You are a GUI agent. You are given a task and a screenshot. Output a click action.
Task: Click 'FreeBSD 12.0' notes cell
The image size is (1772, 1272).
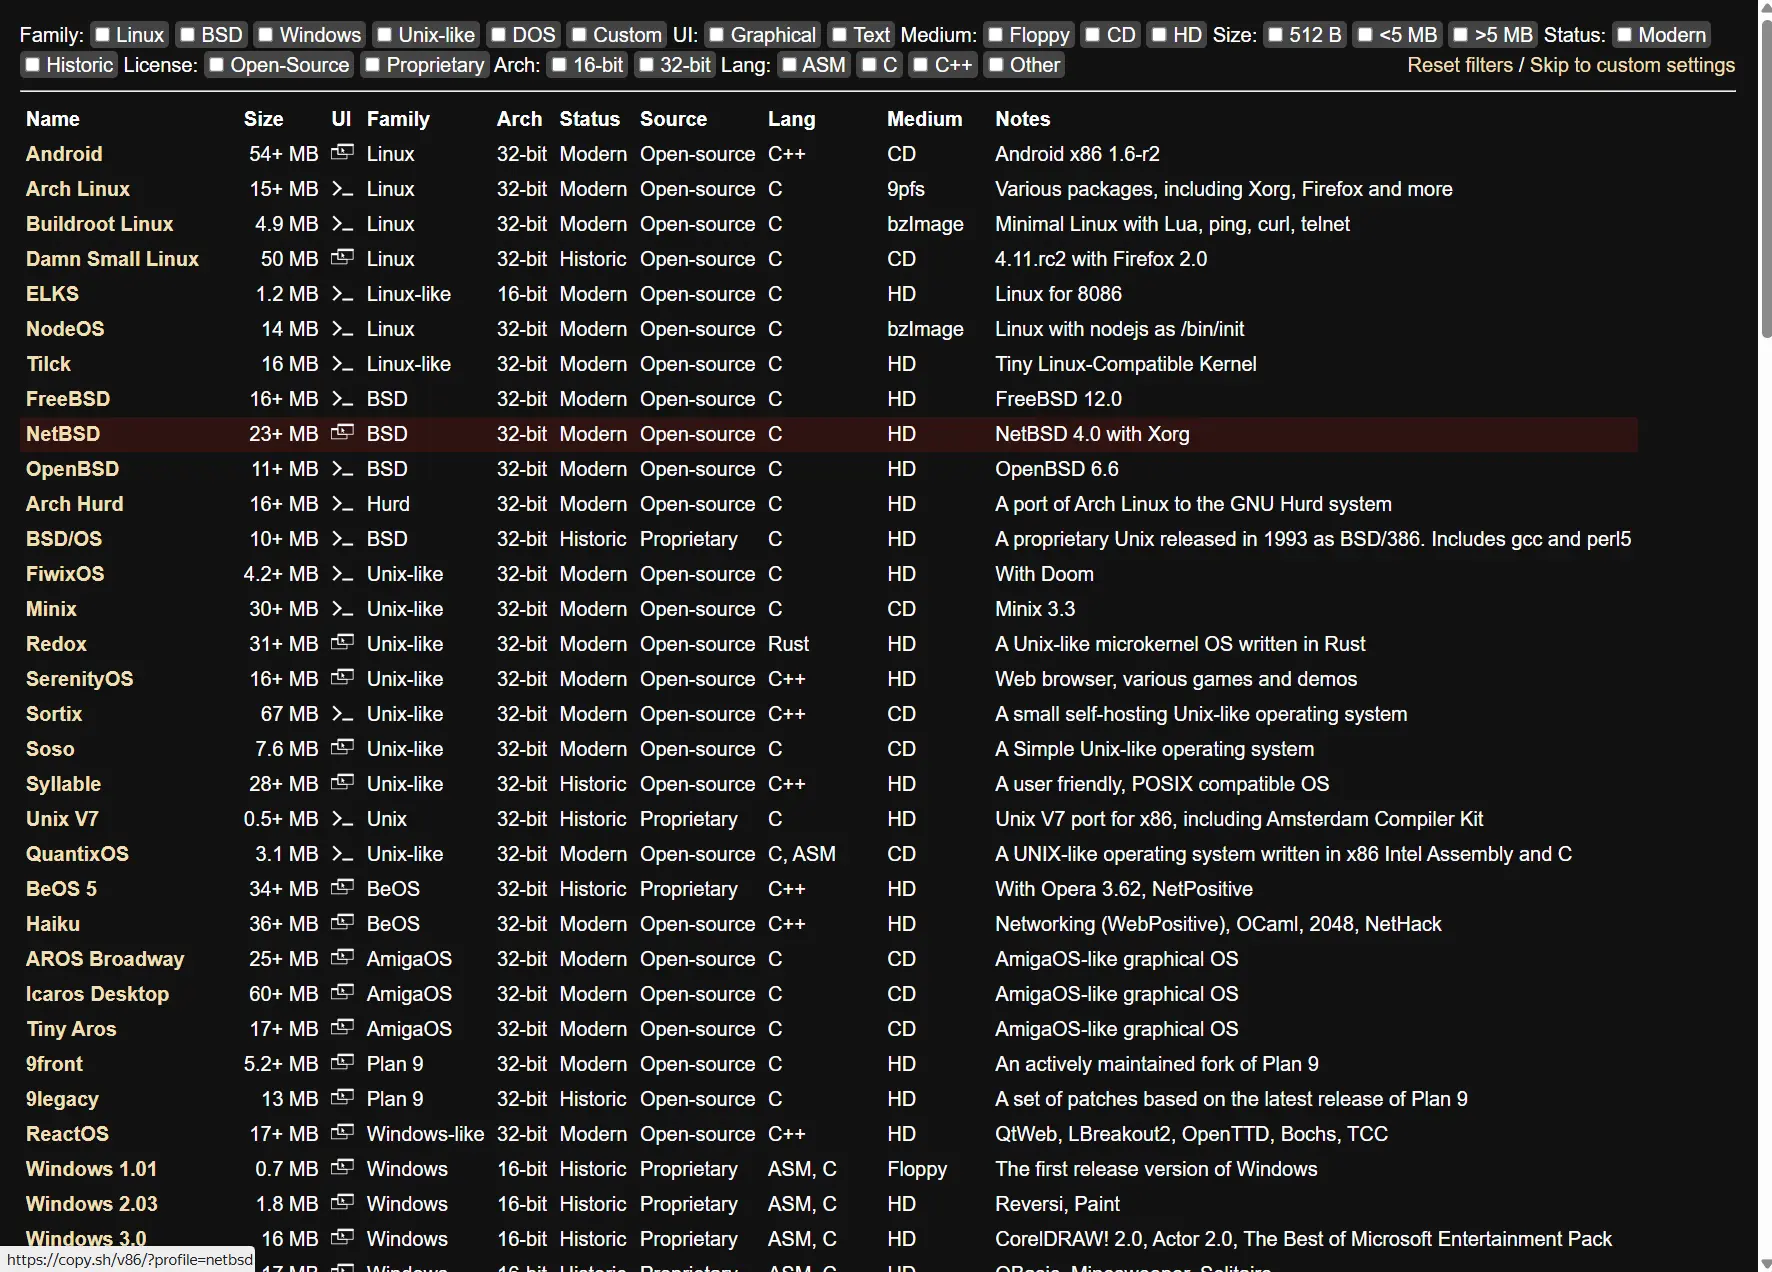[1058, 399]
